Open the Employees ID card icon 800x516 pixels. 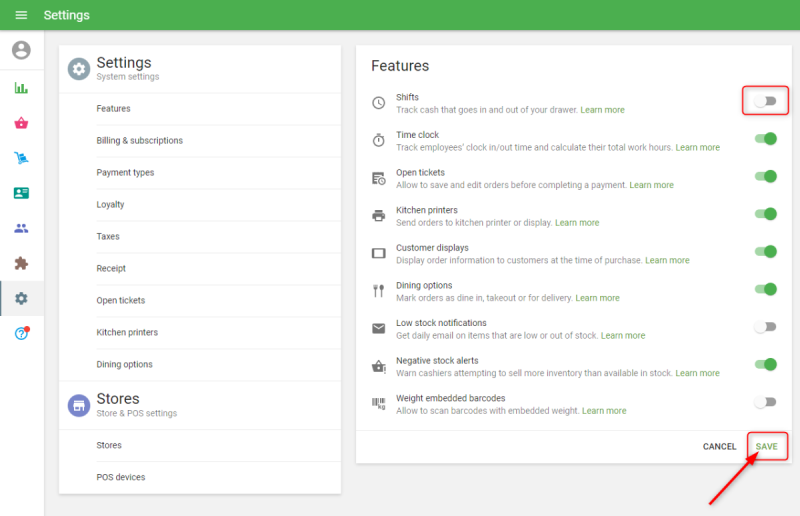[21, 193]
